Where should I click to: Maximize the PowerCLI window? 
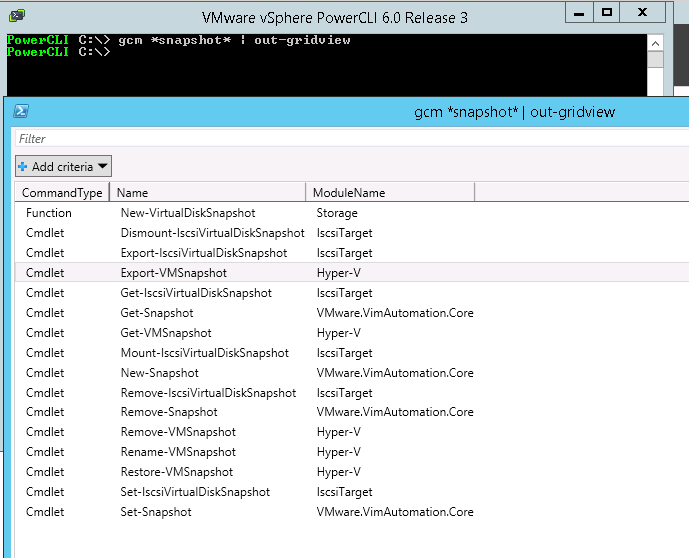tap(607, 13)
